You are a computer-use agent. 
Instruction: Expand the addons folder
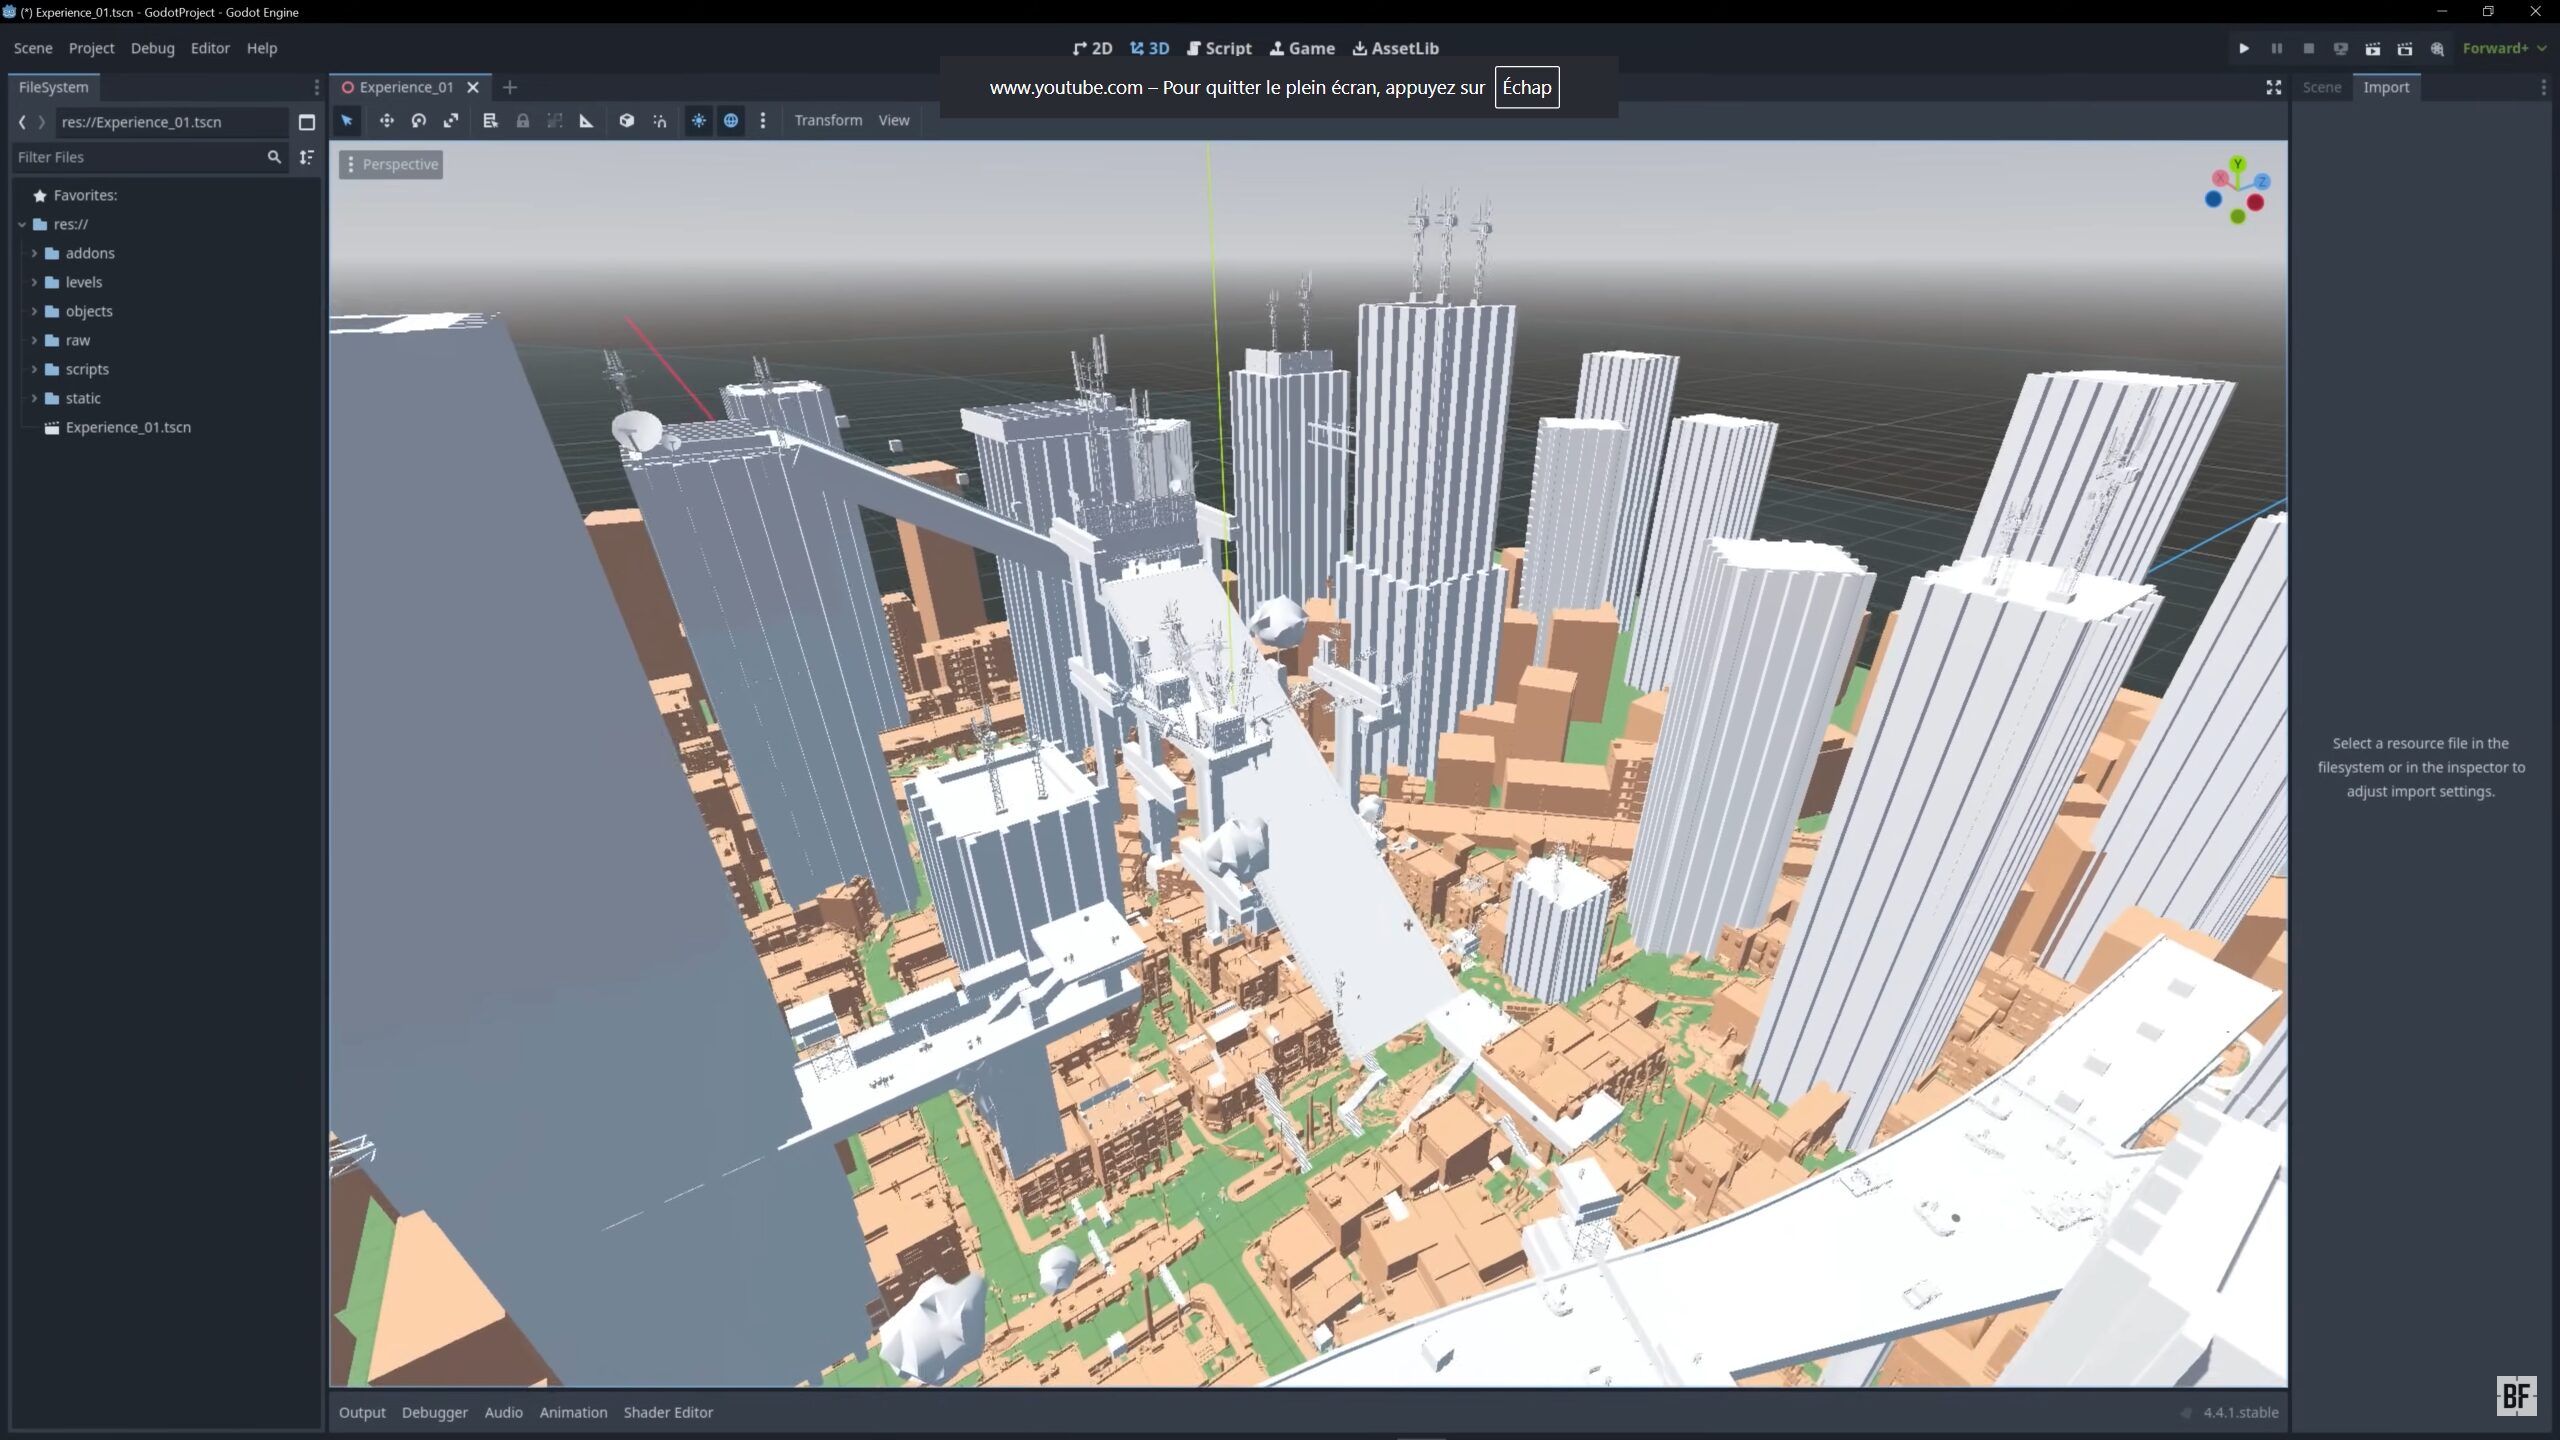34,253
